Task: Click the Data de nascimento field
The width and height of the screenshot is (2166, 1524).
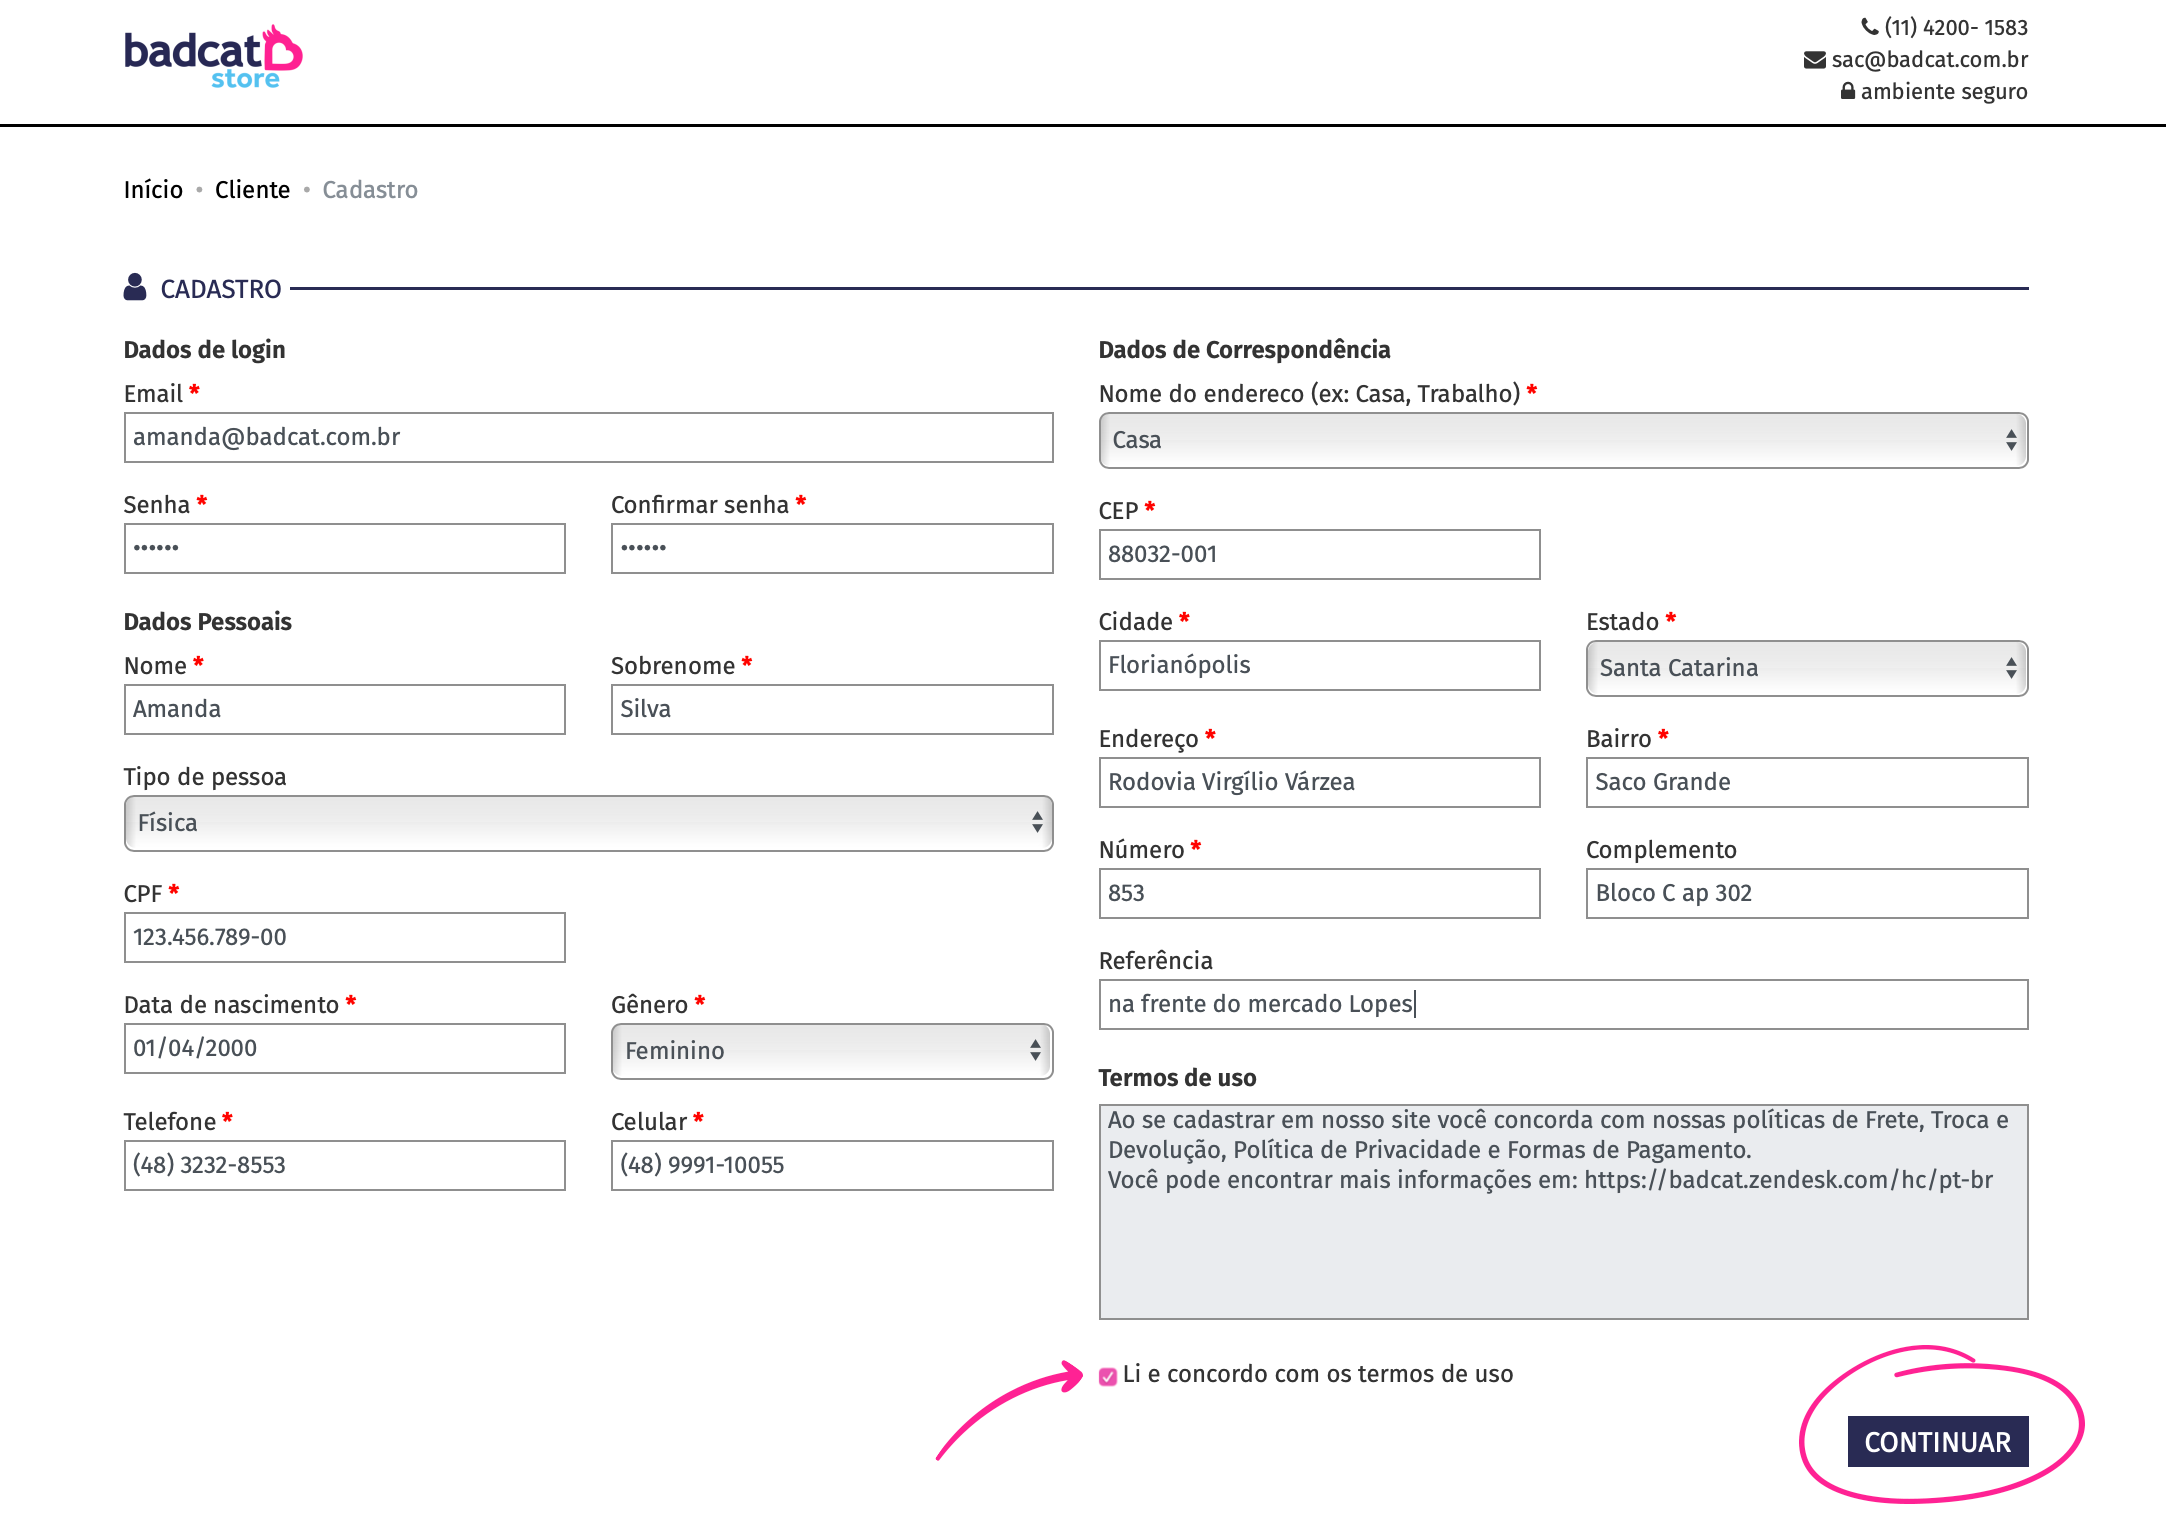Action: coord(344,1048)
